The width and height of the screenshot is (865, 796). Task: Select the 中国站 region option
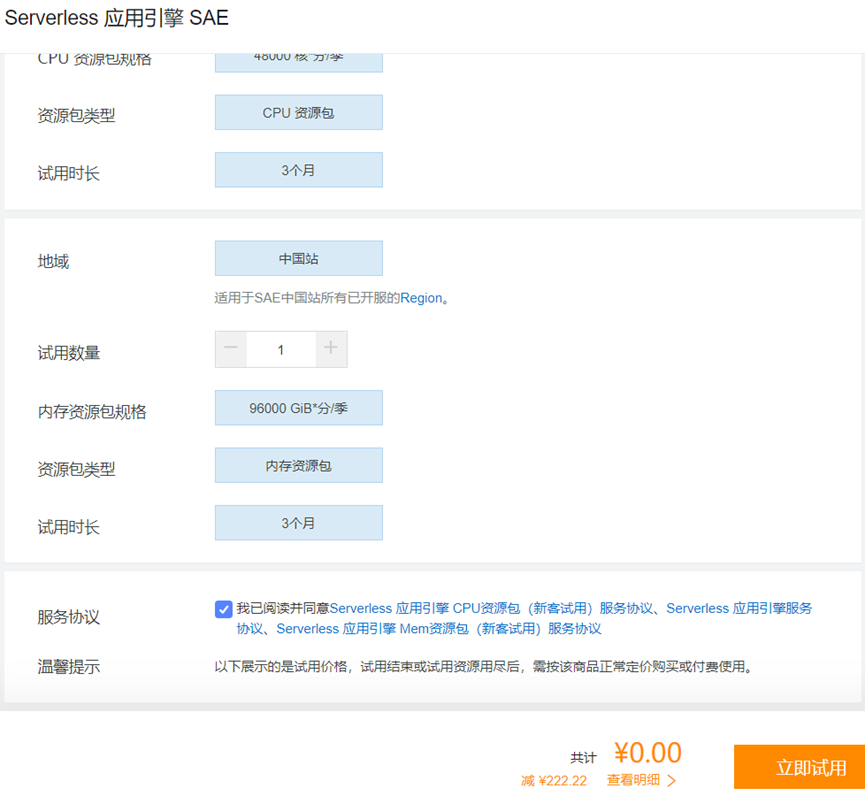[298, 258]
